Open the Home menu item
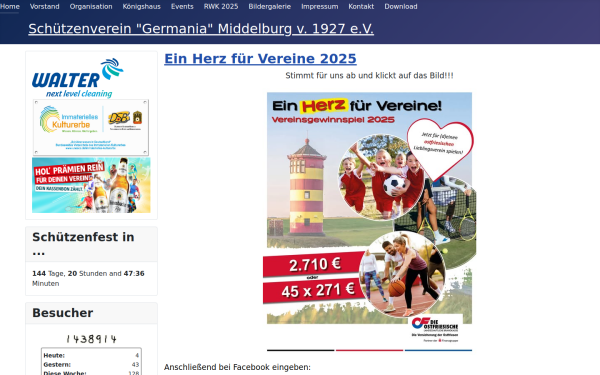The image size is (600, 375). point(10,7)
